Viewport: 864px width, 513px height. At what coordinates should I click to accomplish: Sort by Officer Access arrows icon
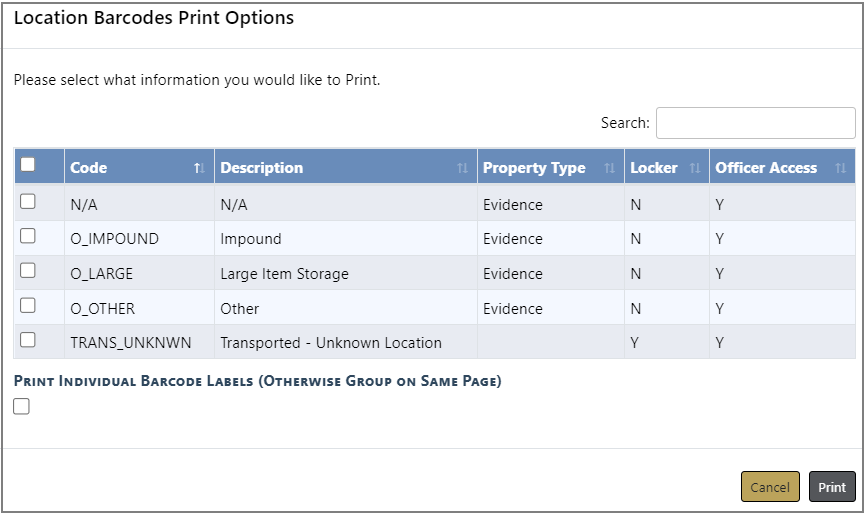pos(840,168)
